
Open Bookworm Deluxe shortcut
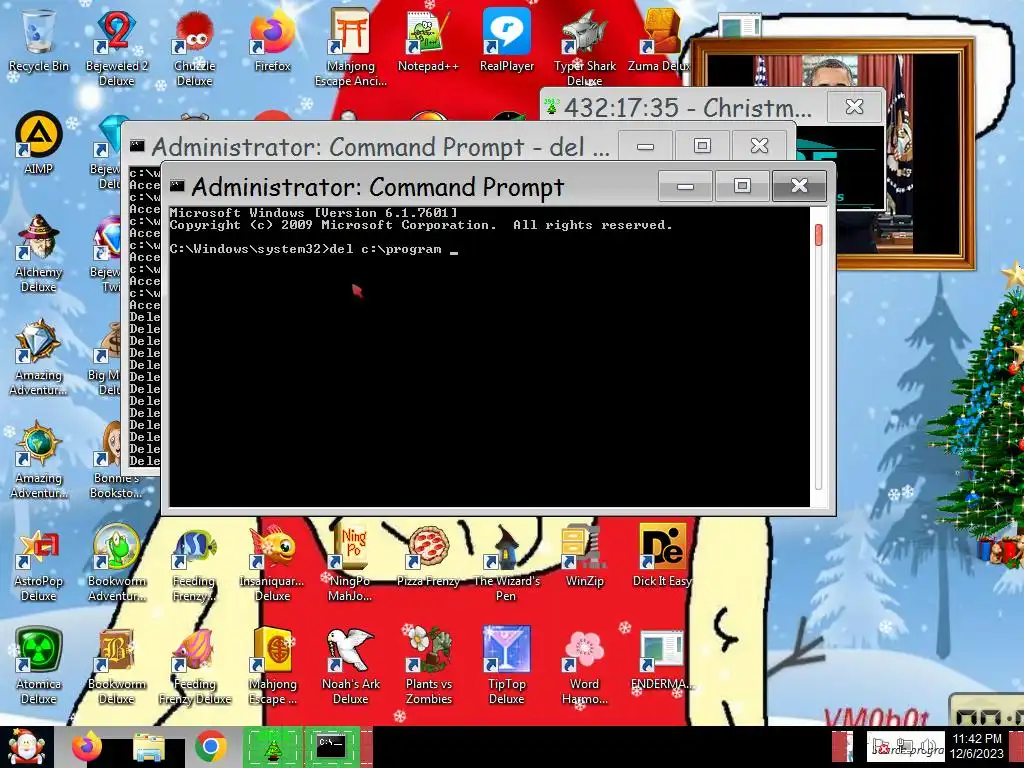click(117, 667)
